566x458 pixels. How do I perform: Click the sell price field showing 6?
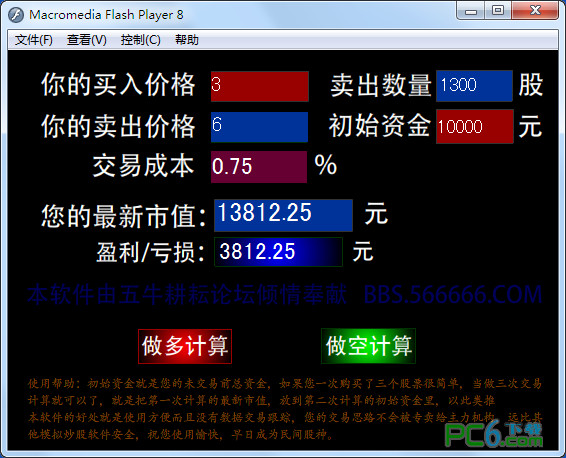[x=260, y=127]
